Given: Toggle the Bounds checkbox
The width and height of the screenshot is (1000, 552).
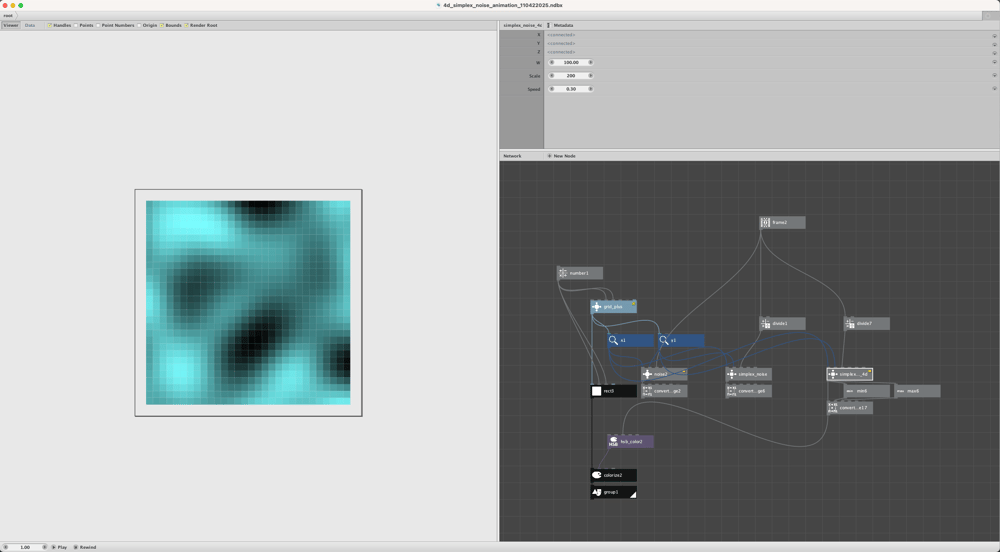Looking at the screenshot, I should pos(162,25).
